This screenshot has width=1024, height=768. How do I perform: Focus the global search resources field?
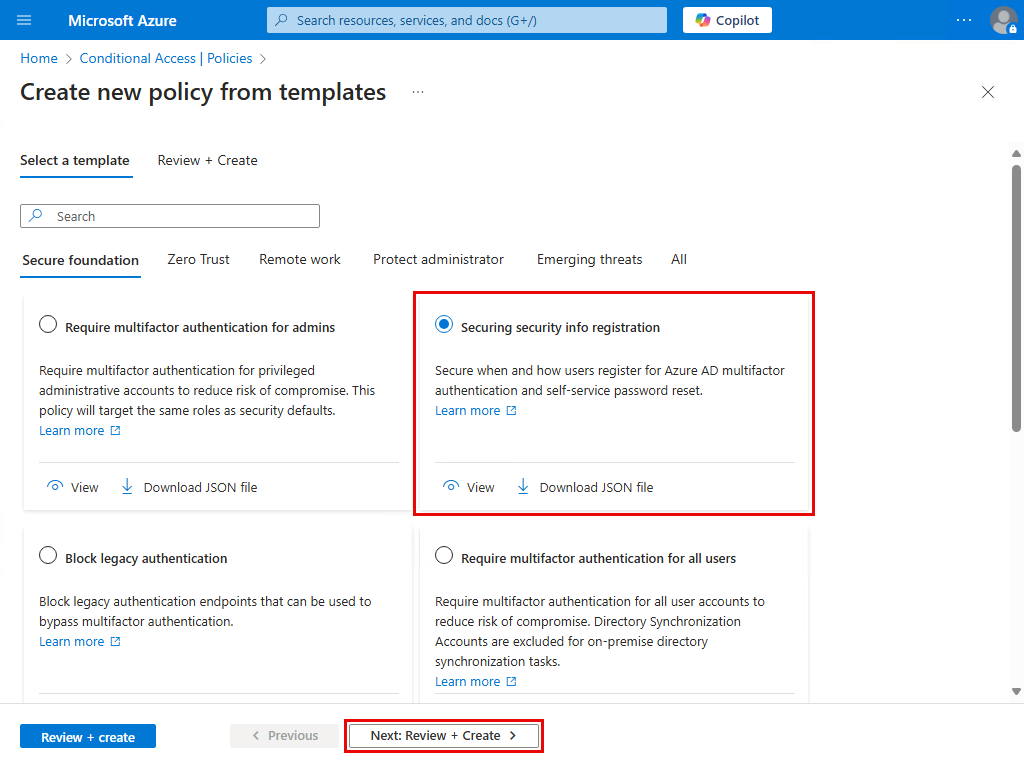[x=467, y=20]
